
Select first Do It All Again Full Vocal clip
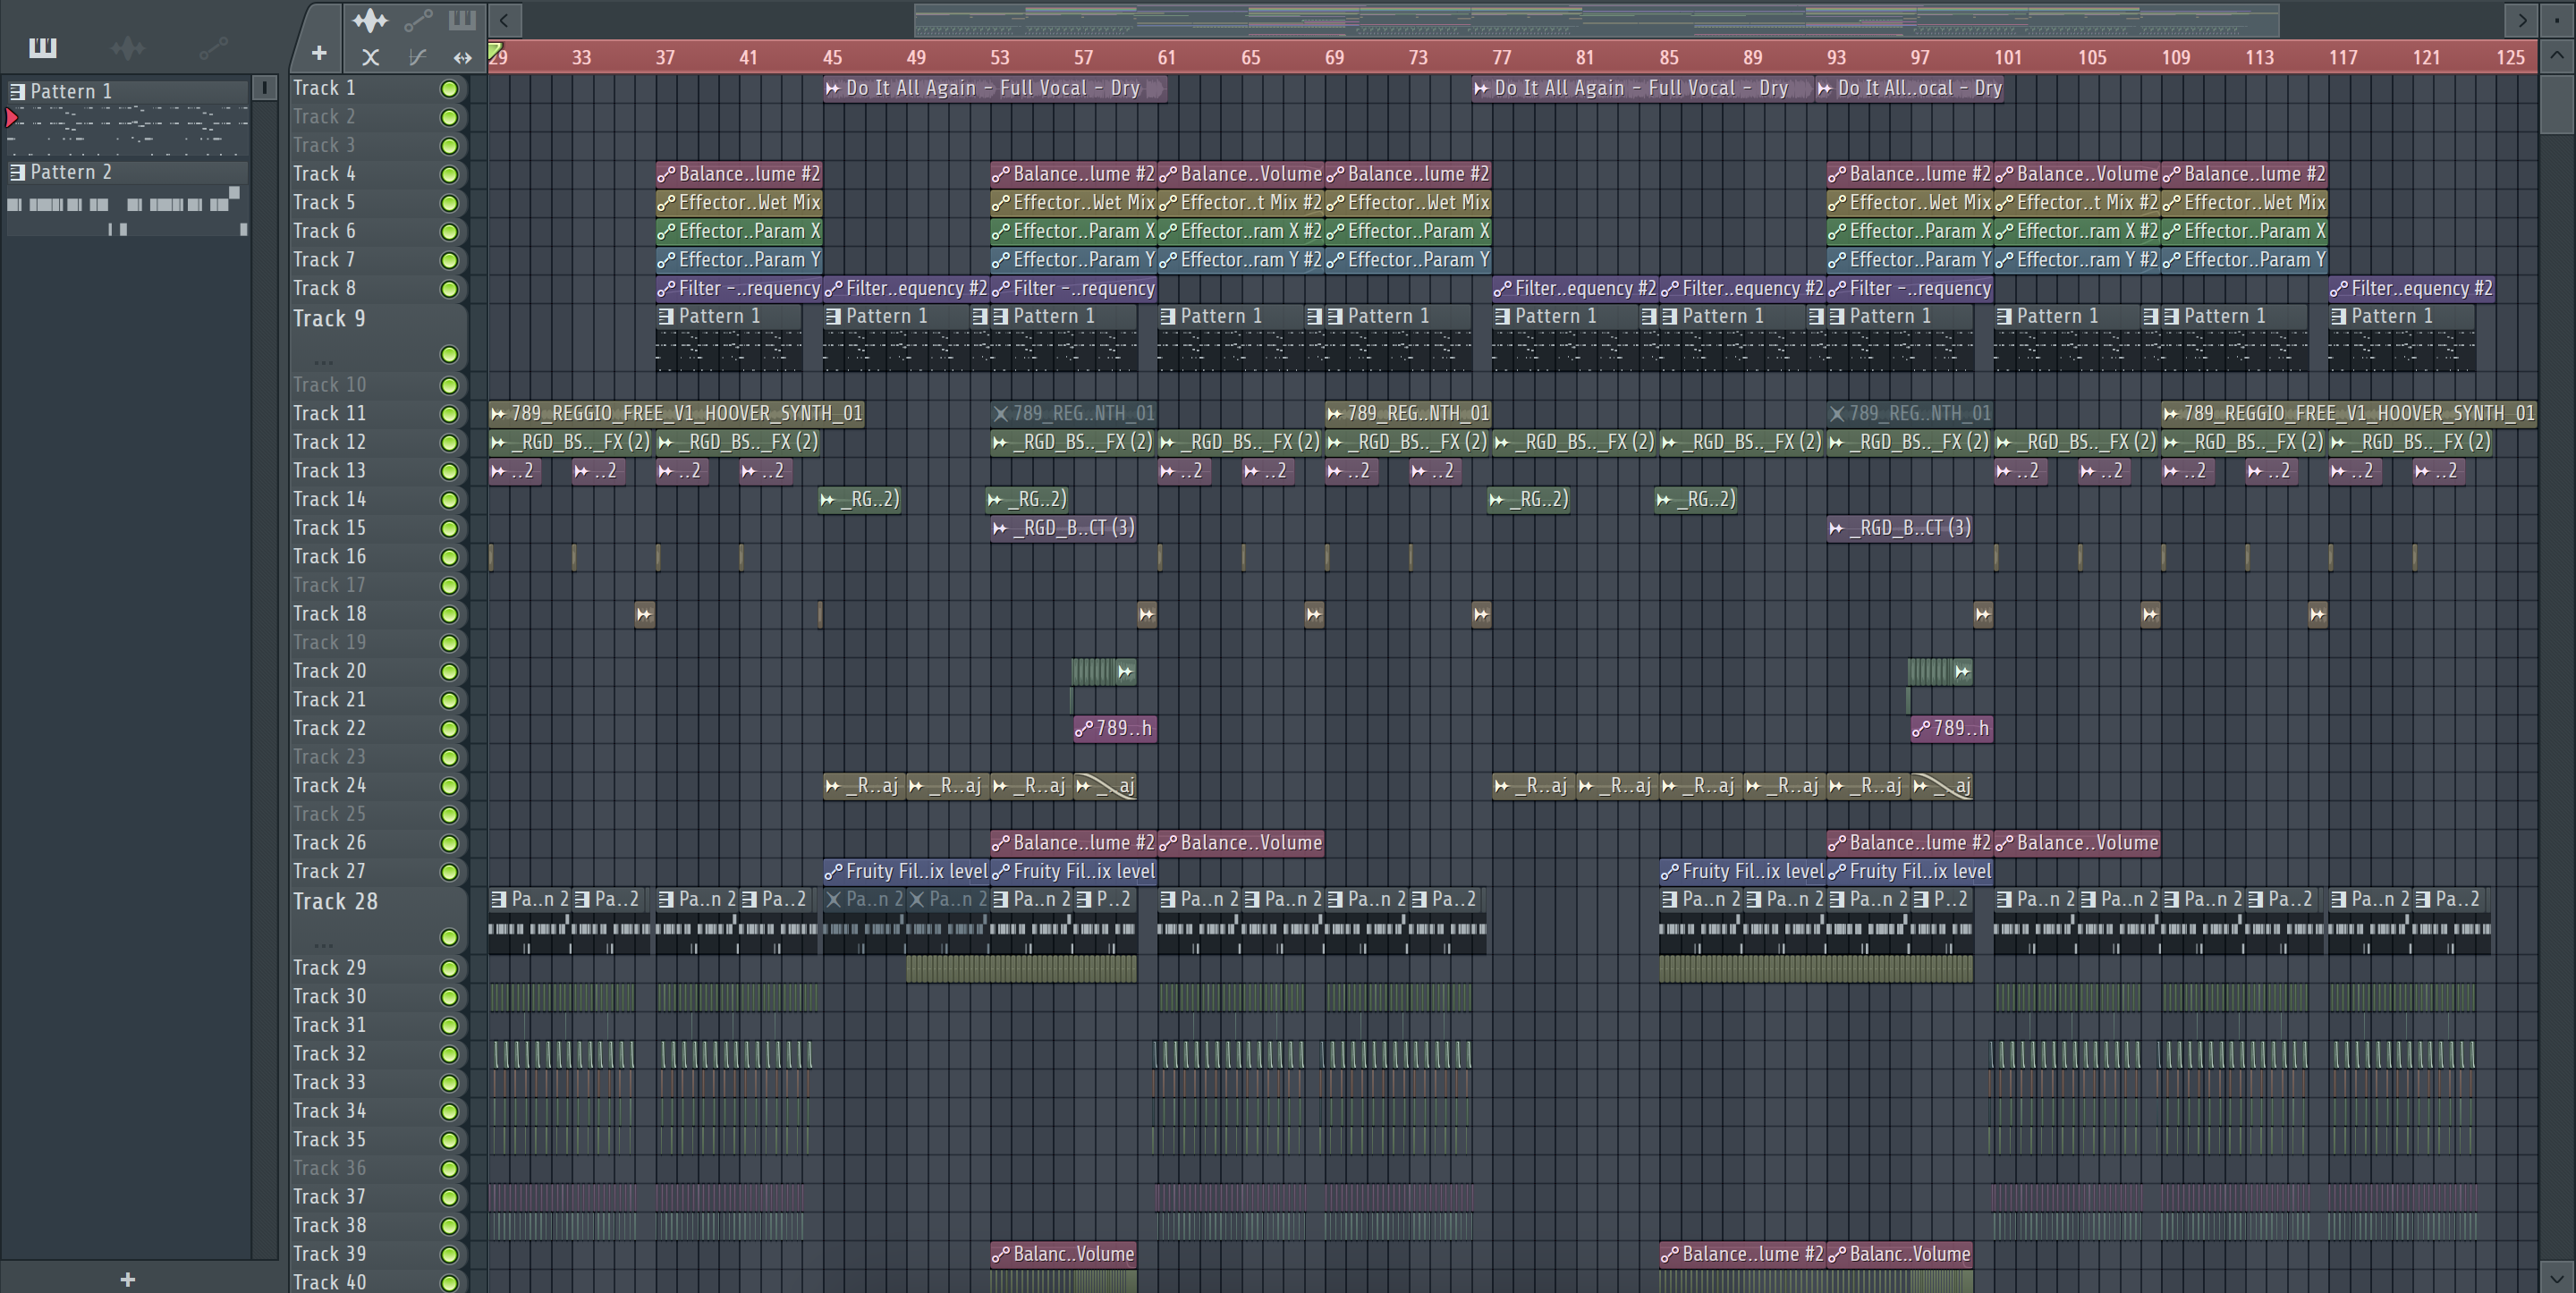coord(996,88)
